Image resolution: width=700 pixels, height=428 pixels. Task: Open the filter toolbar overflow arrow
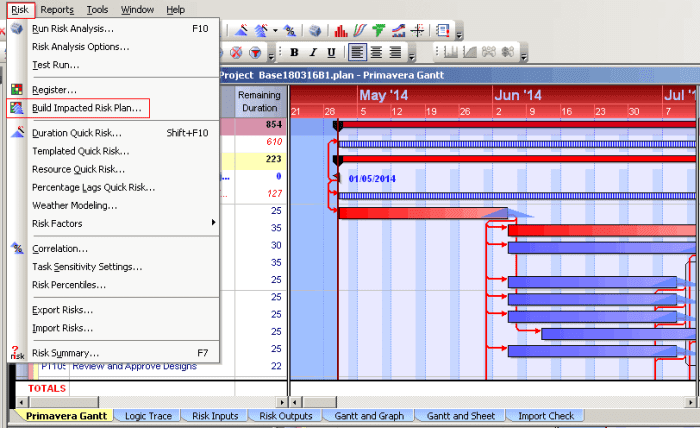[x=271, y=56]
